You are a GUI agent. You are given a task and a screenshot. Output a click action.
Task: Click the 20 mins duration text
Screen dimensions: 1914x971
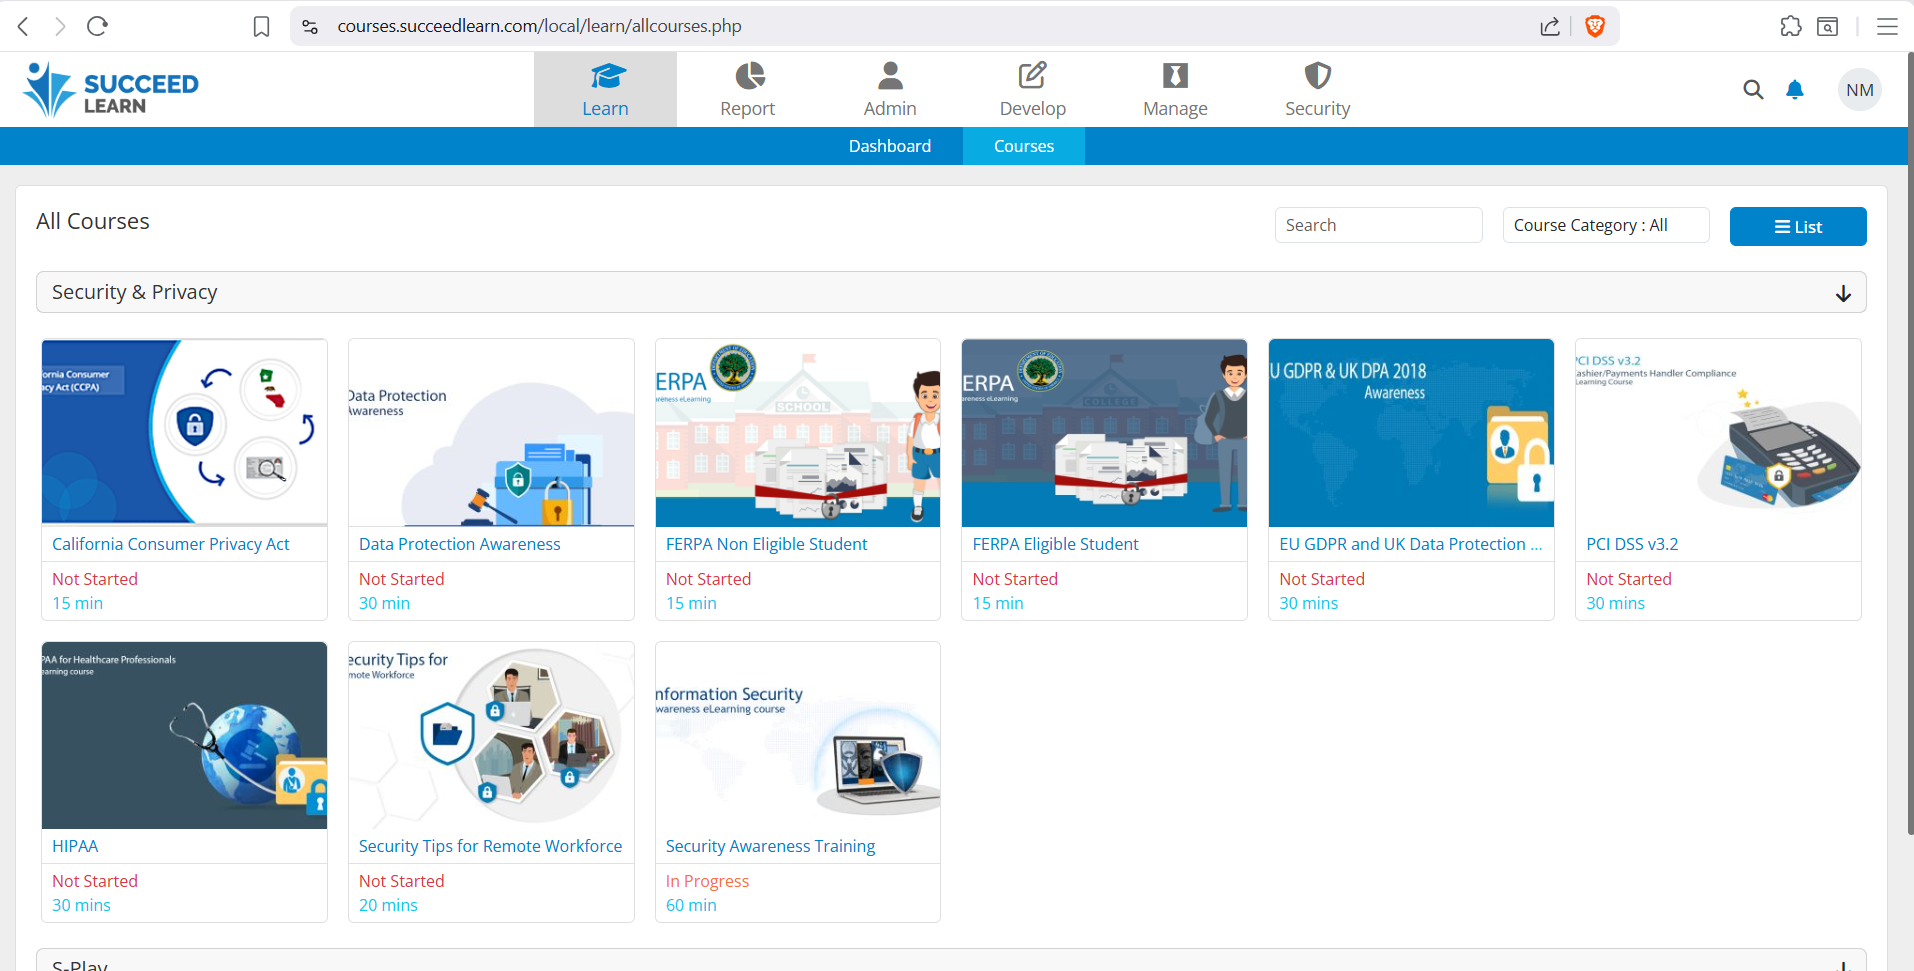(388, 905)
